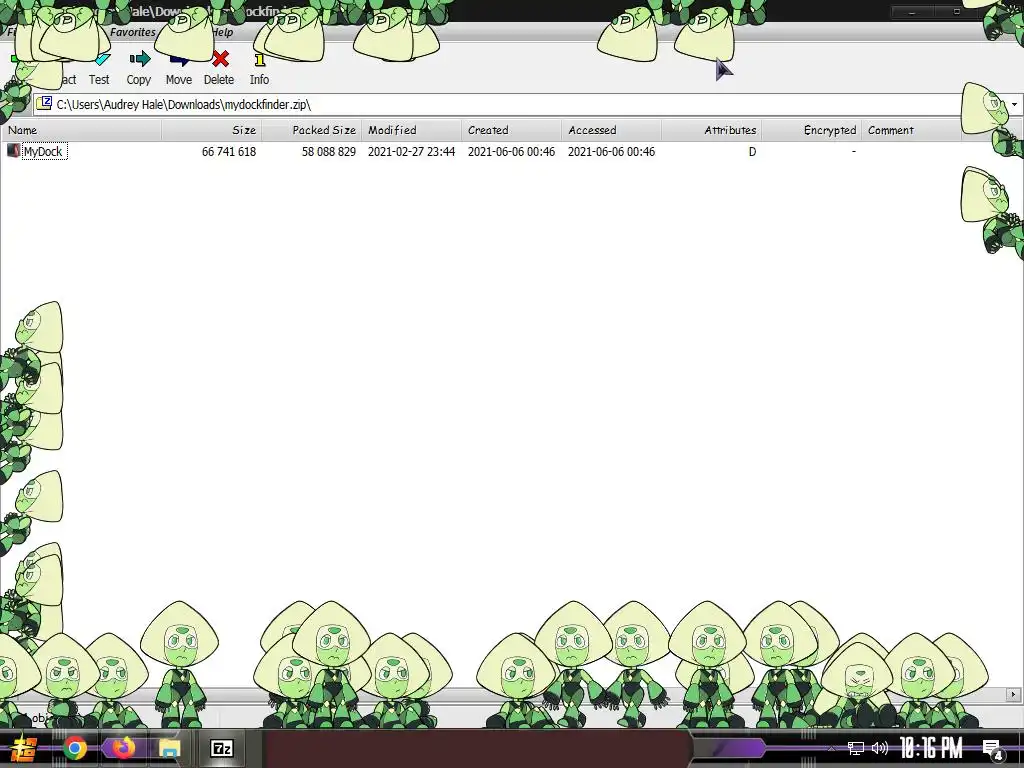Maximize the 7-Zip window
This screenshot has height=768, width=1024.
pos(957,12)
